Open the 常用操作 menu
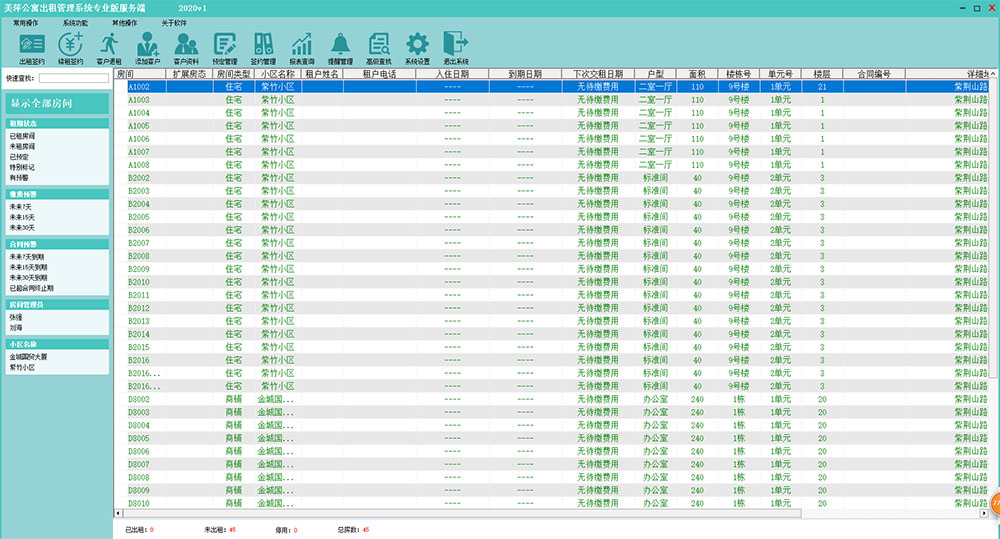This screenshot has width=1000, height=539. pyautogui.click(x=26, y=21)
